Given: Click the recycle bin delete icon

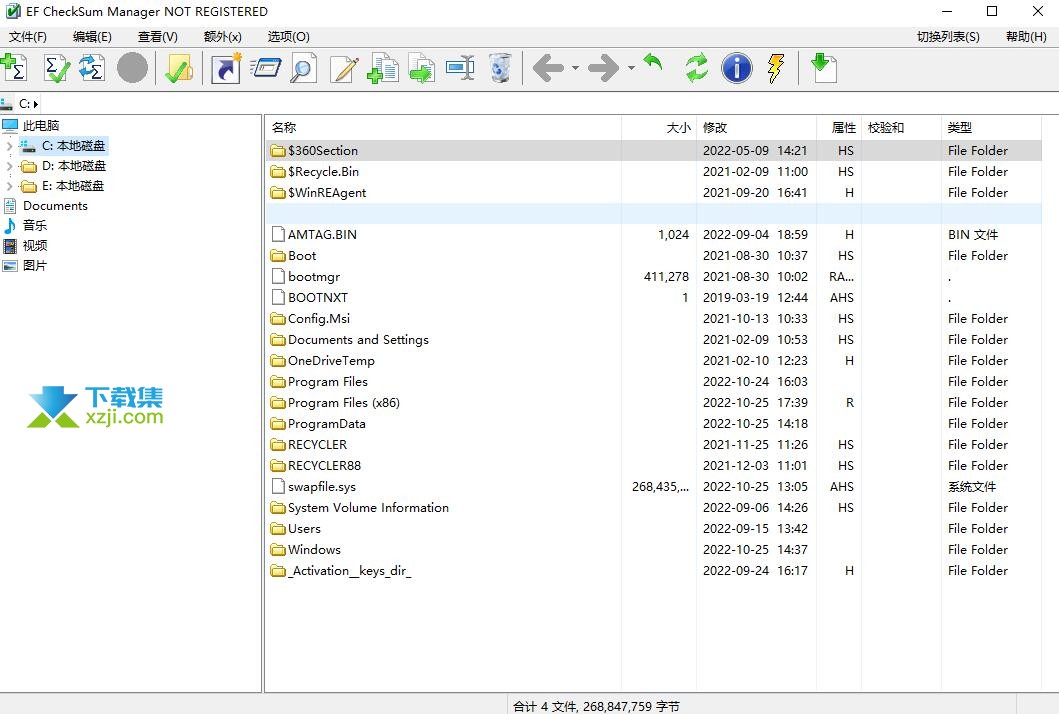Looking at the screenshot, I should pyautogui.click(x=500, y=68).
